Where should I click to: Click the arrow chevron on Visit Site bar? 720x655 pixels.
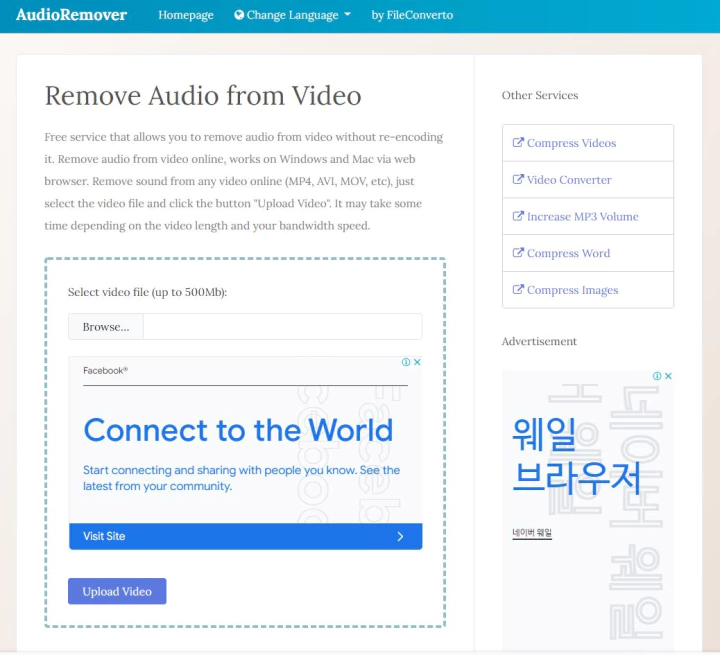click(400, 536)
